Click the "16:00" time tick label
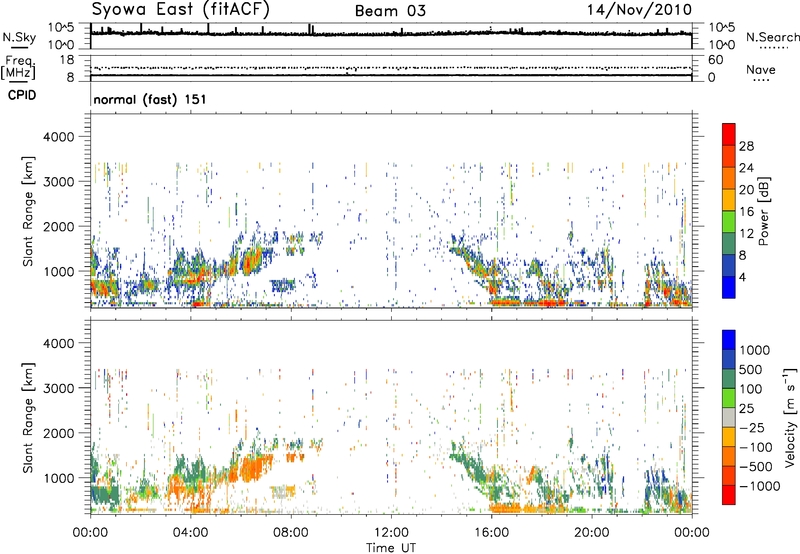Viewport: 800px width, 554px height. point(491,533)
